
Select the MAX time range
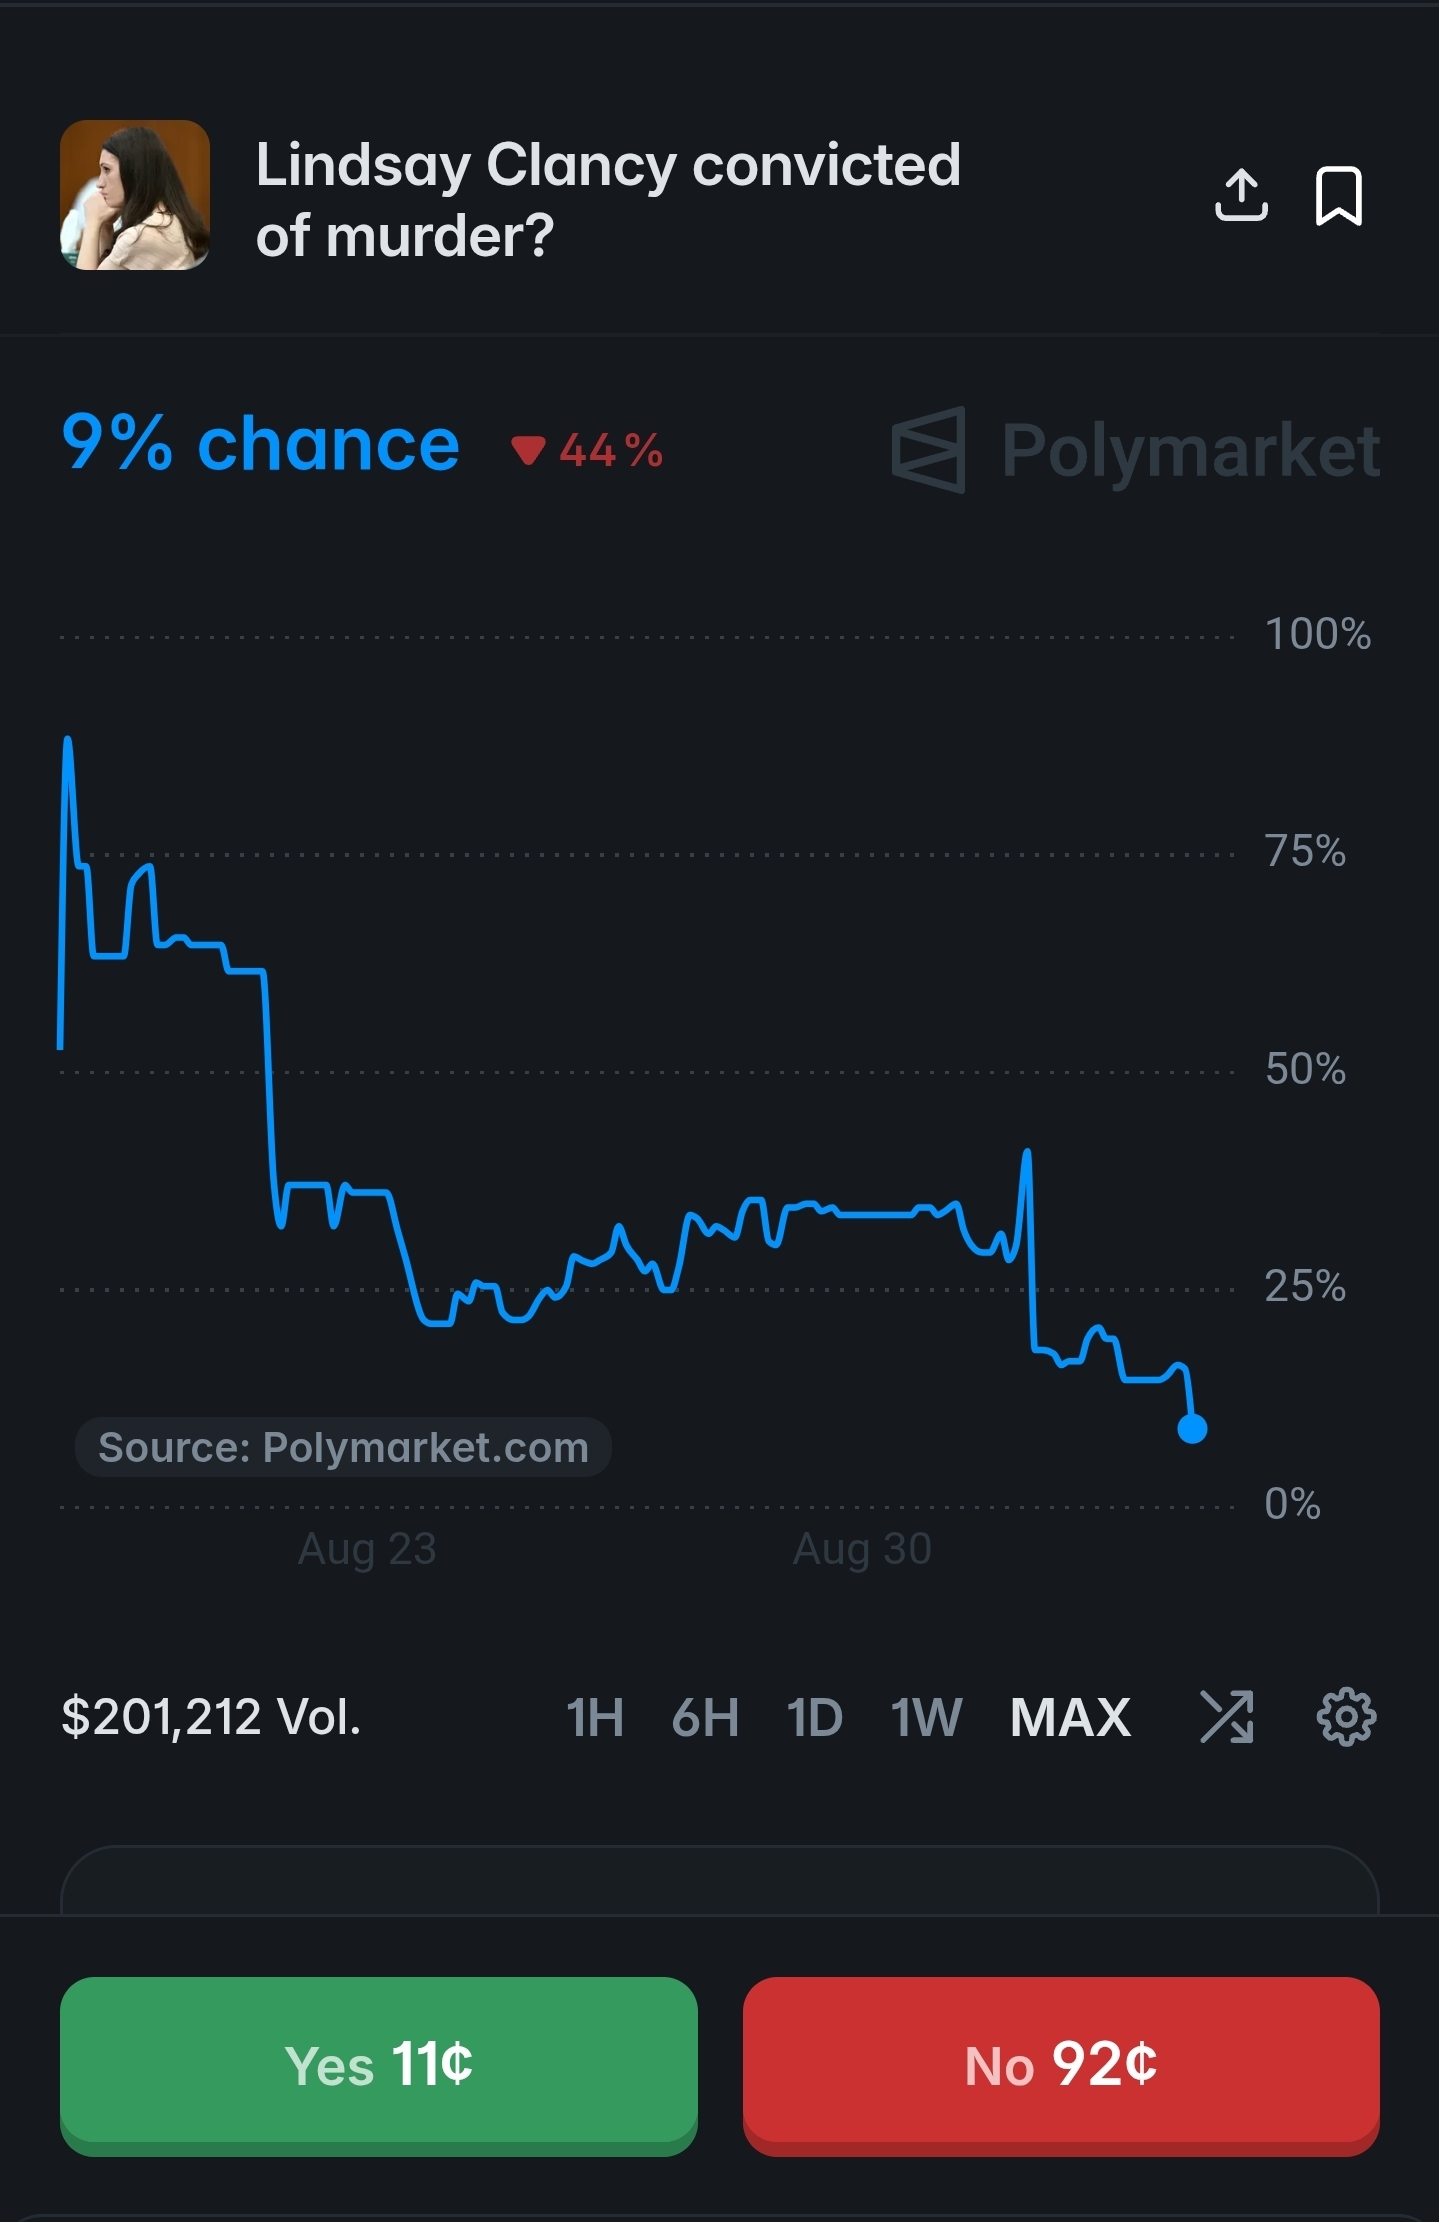(1070, 1717)
